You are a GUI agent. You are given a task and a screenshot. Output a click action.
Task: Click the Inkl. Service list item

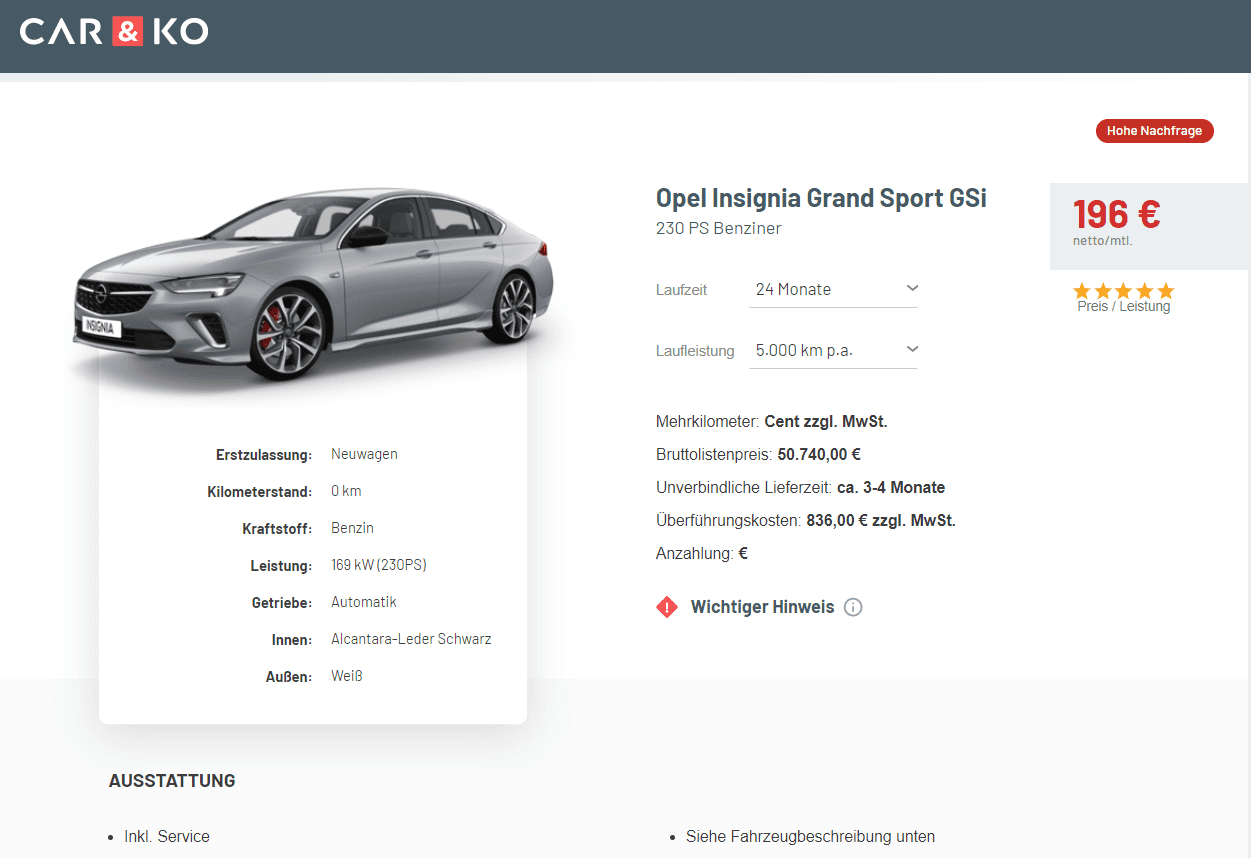click(x=167, y=836)
